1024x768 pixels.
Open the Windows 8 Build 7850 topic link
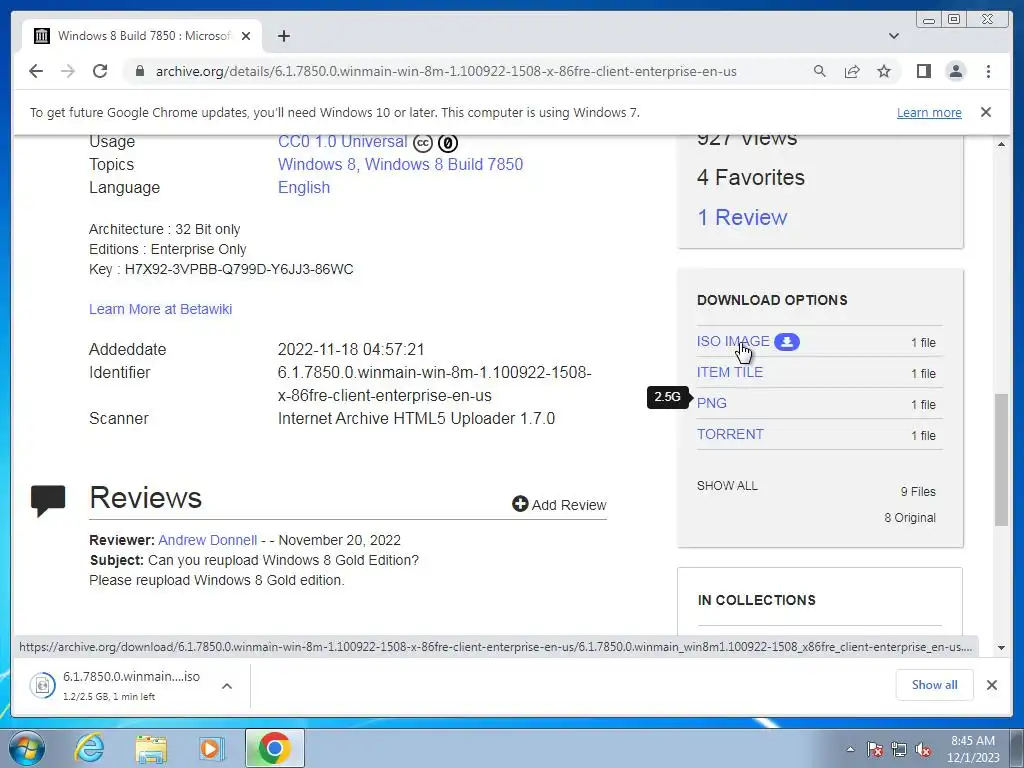tap(444, 165)
